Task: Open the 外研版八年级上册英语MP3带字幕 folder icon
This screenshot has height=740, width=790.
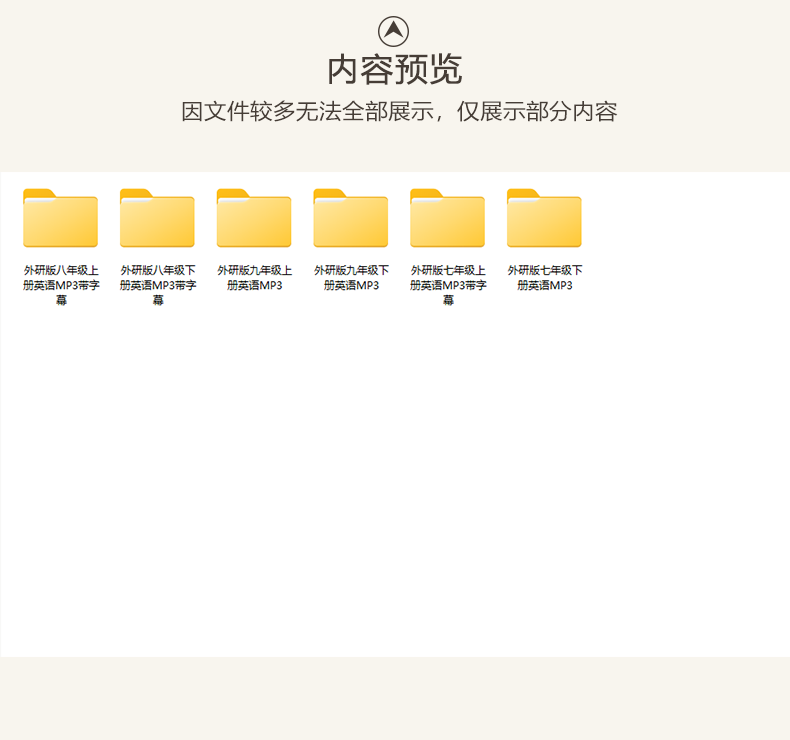Action: [60, 218]
